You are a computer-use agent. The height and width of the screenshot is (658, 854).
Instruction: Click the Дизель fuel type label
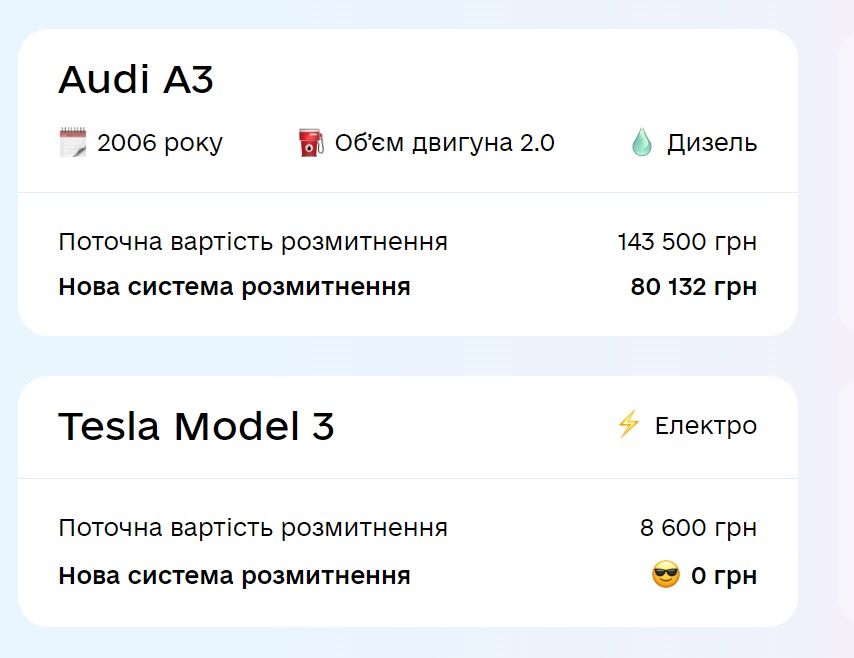[x=712, y=143]
